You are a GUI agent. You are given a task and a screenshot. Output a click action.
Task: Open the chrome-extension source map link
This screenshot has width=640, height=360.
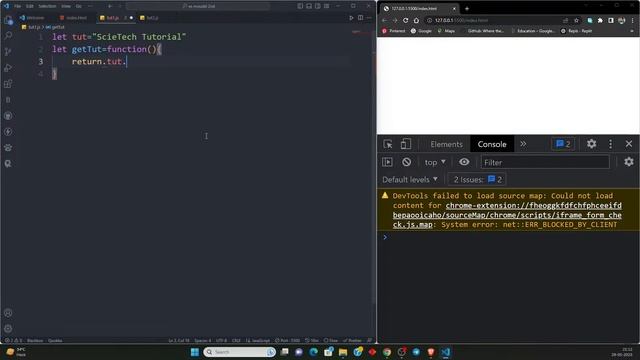507,215
